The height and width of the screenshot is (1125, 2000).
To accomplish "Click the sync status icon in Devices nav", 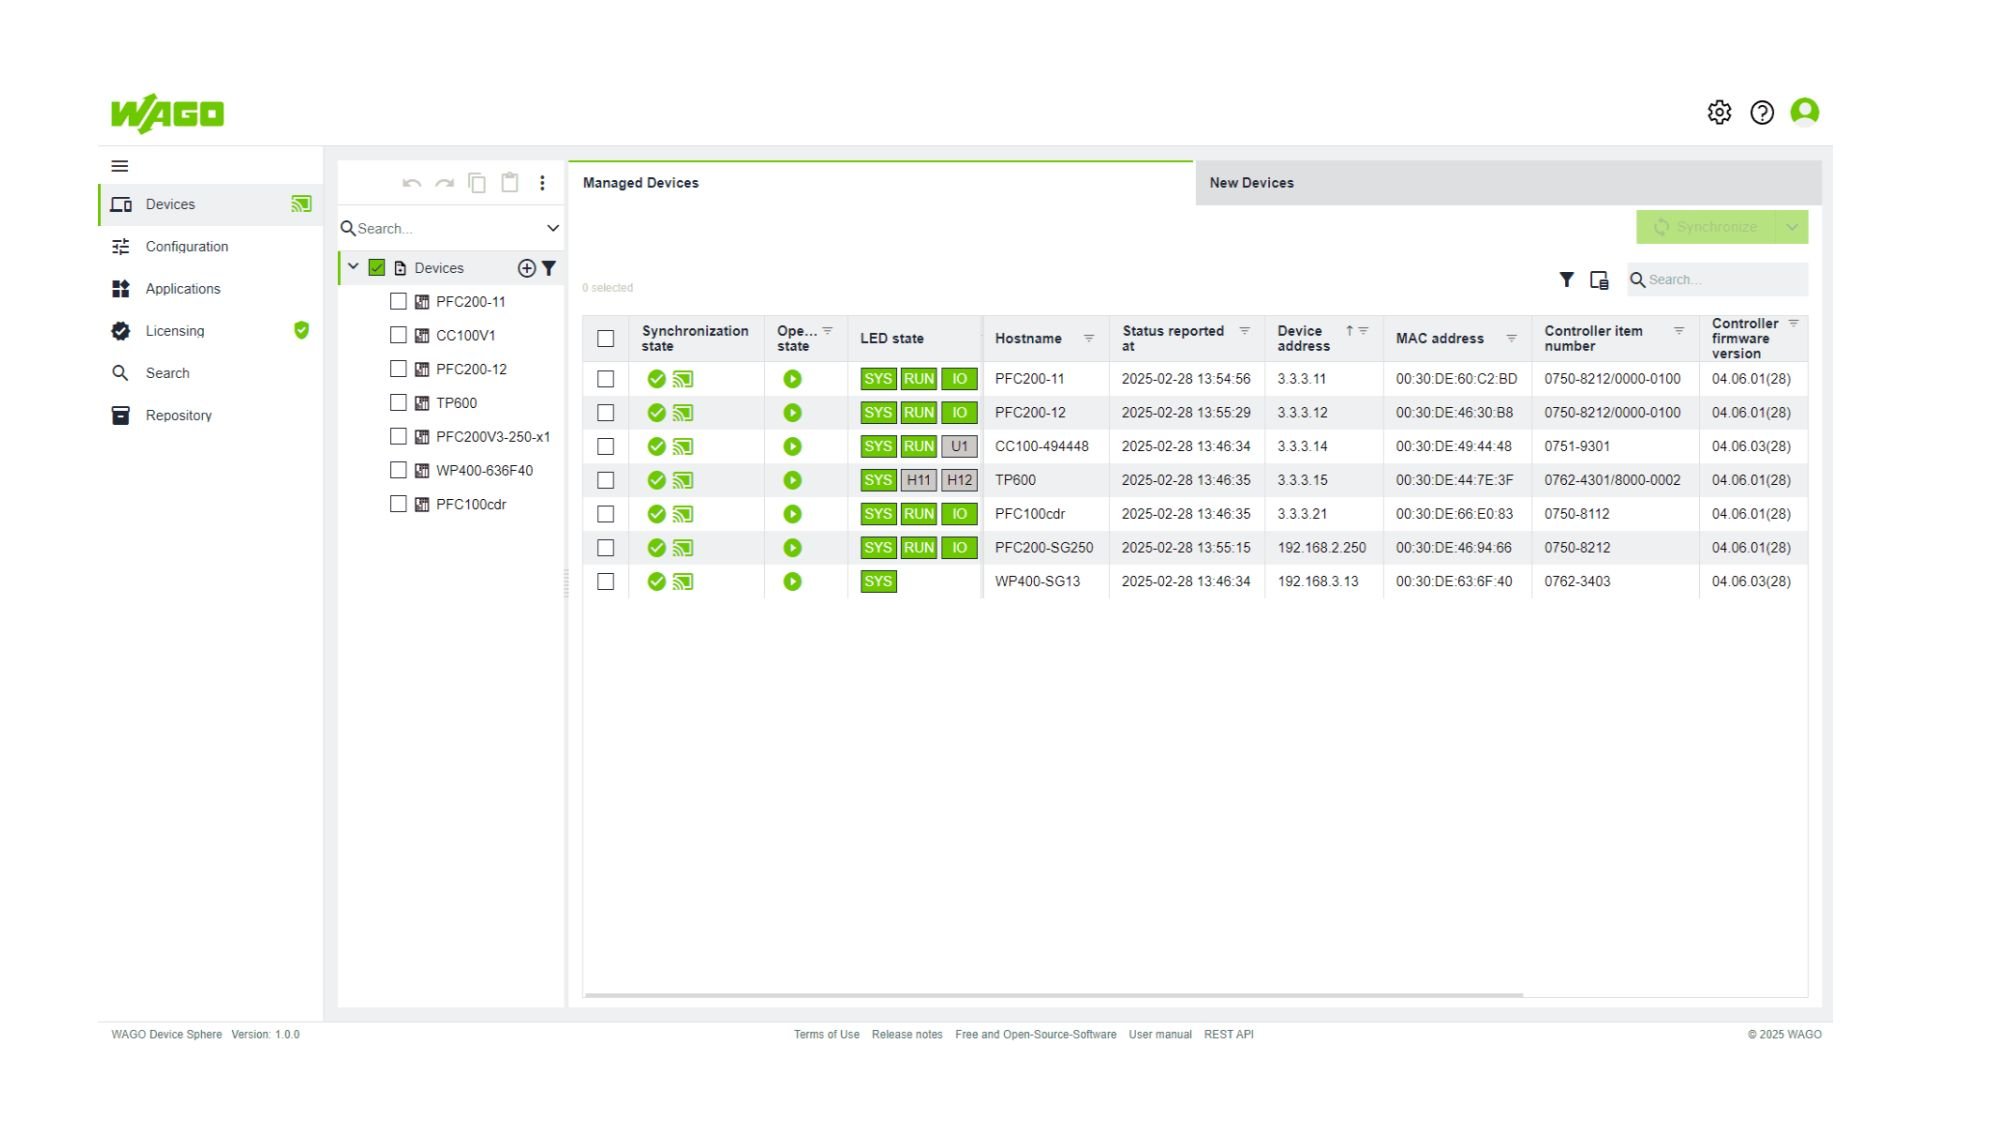I will (301, 204).
